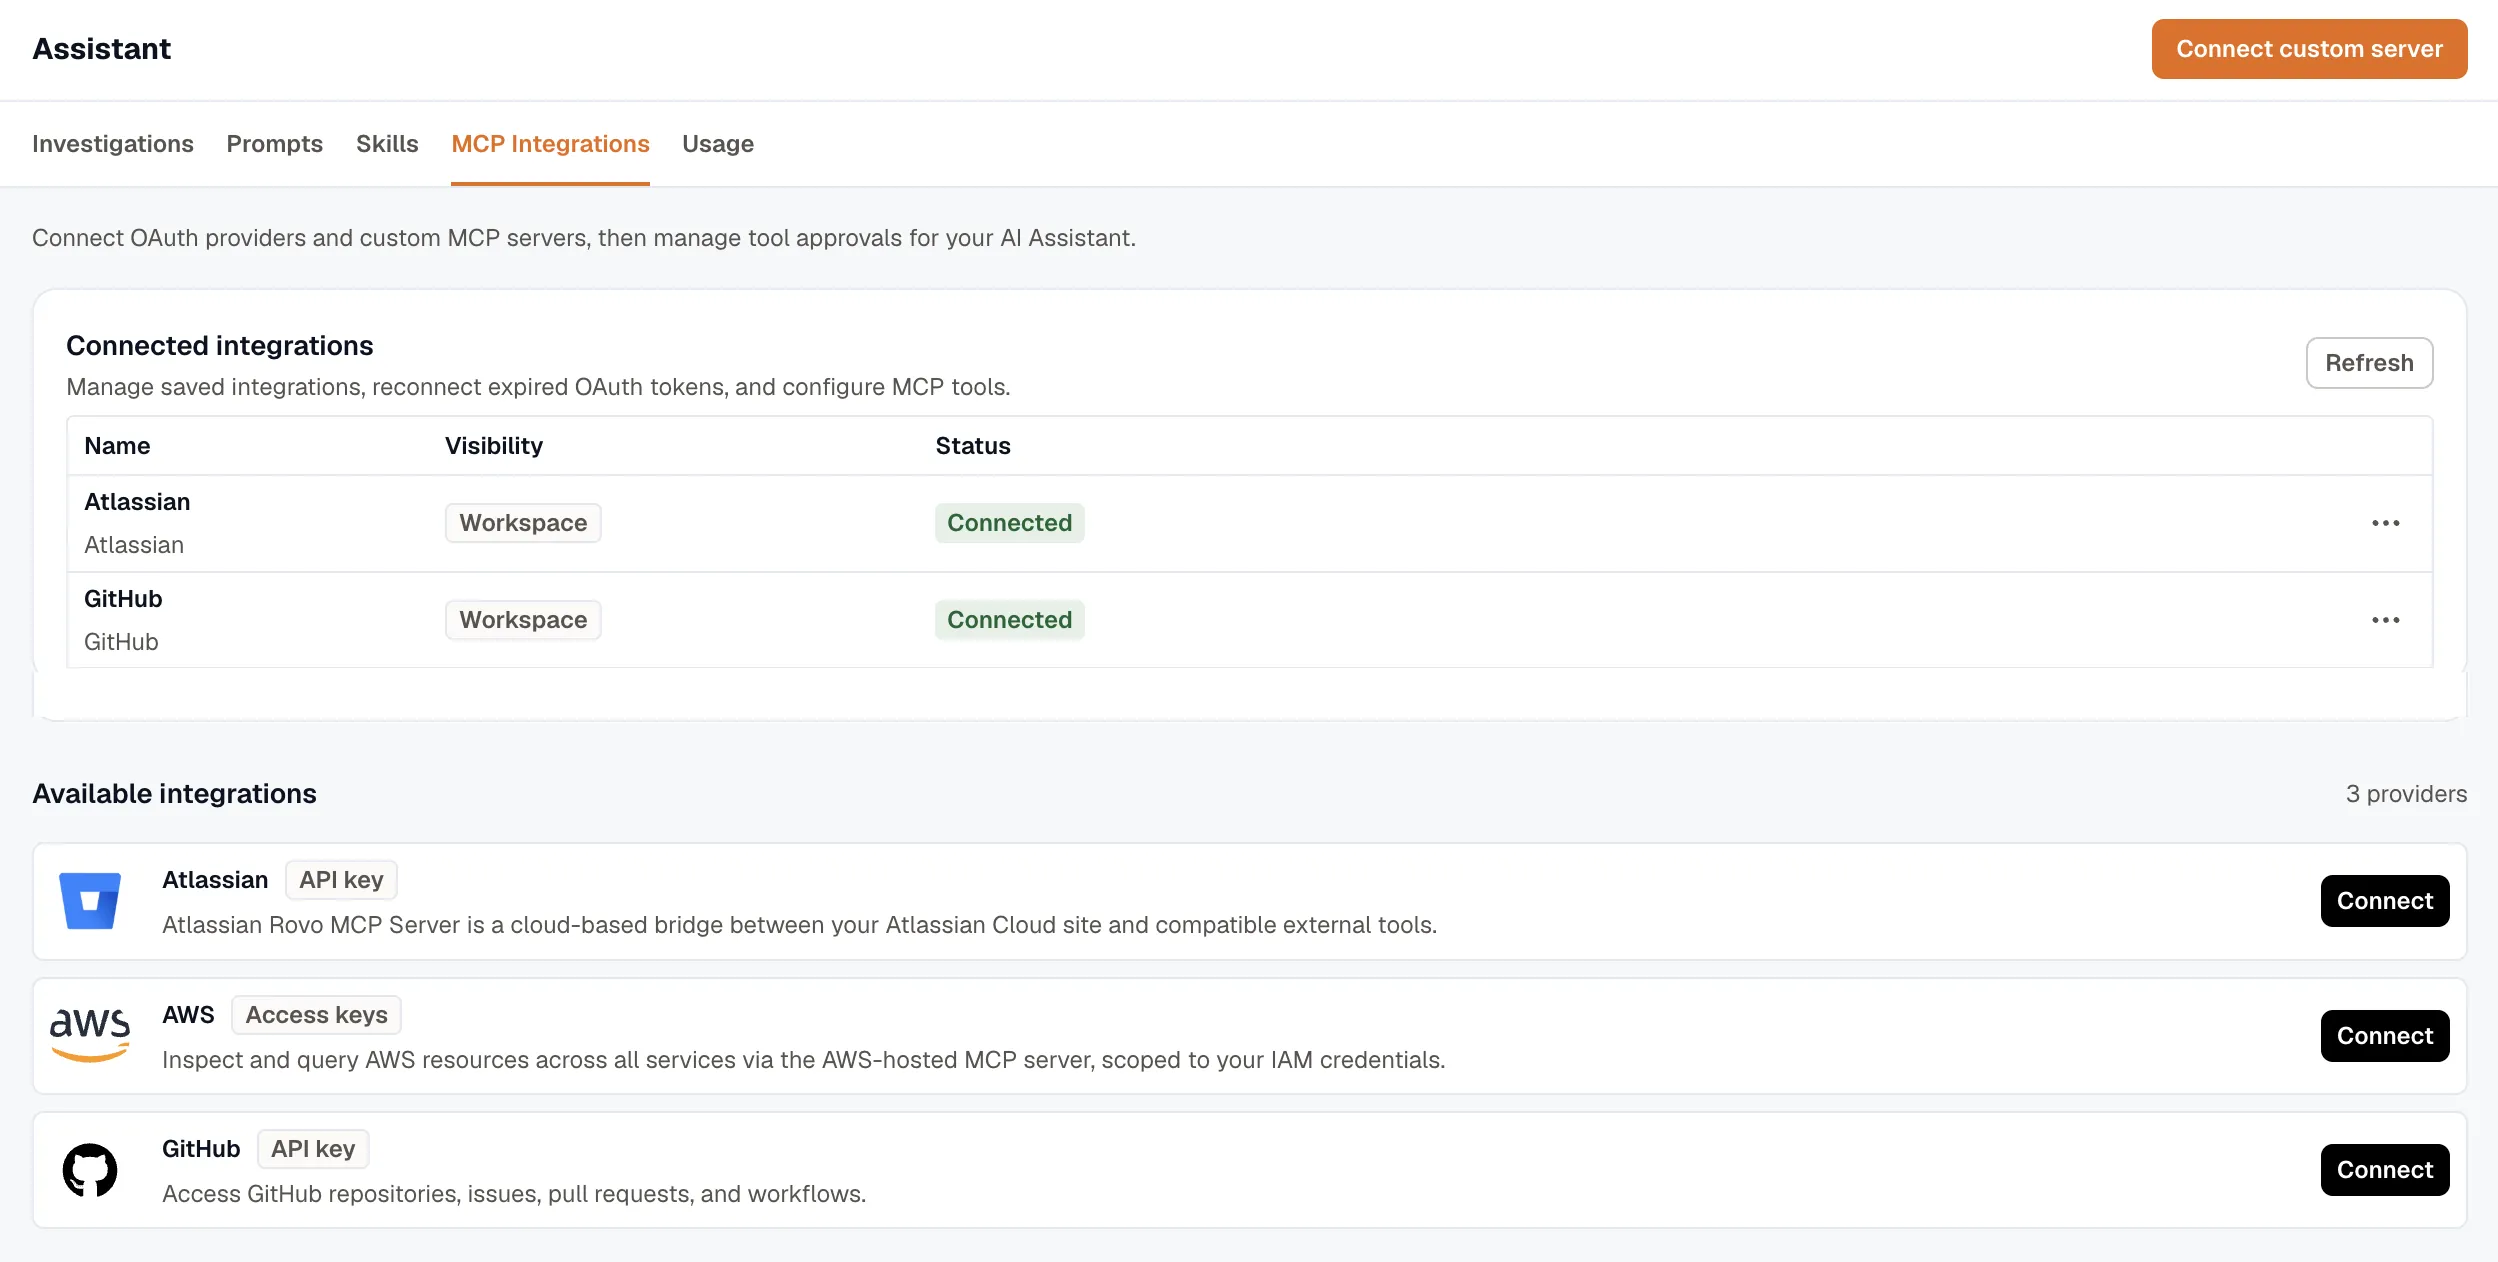Click the Manage saved integrations description line

pyautogui.click(x=538, y=387)
